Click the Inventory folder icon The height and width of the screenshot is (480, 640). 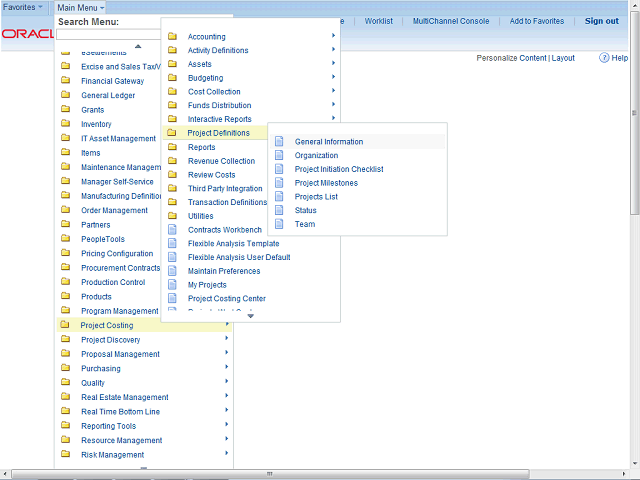click(x=65, y=123)
